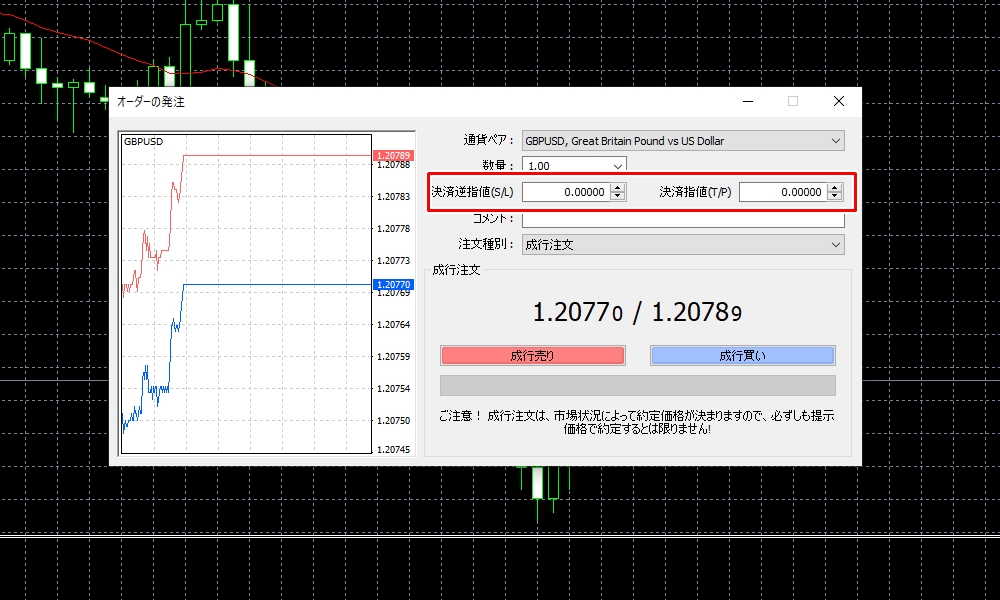The height and width of the screenshot is (600, 1000).
Task: Click the オーダーの発注 window title bar
Action: (x=400, y=101)
